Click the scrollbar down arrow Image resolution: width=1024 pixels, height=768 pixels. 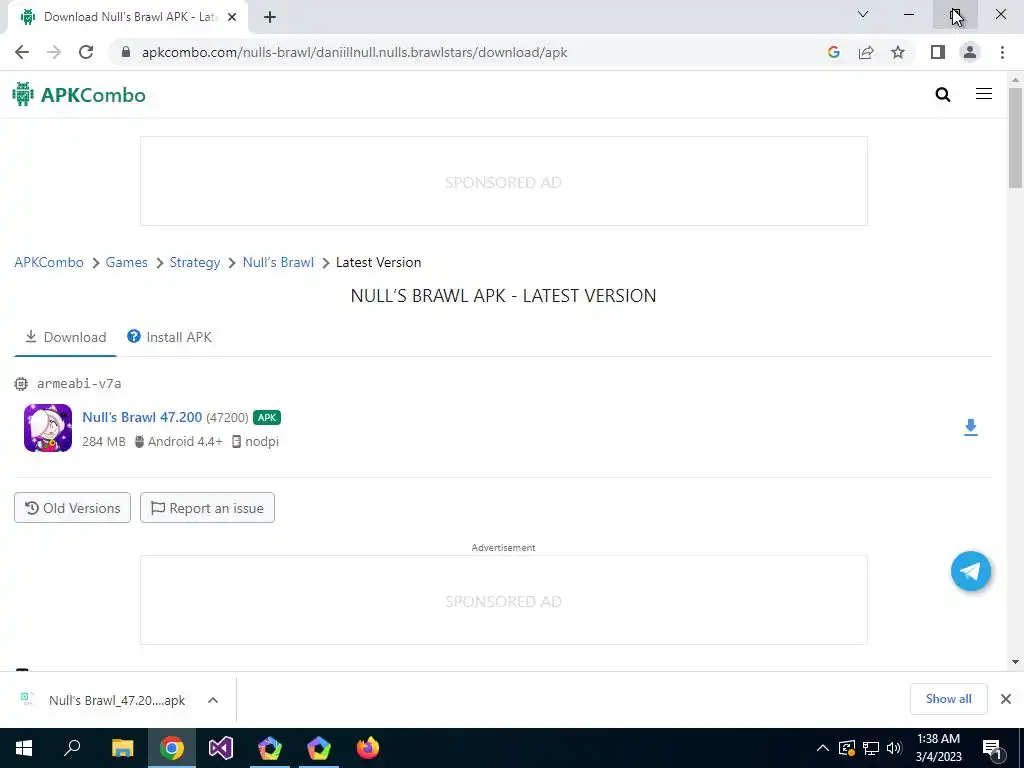pos(1015,662)
